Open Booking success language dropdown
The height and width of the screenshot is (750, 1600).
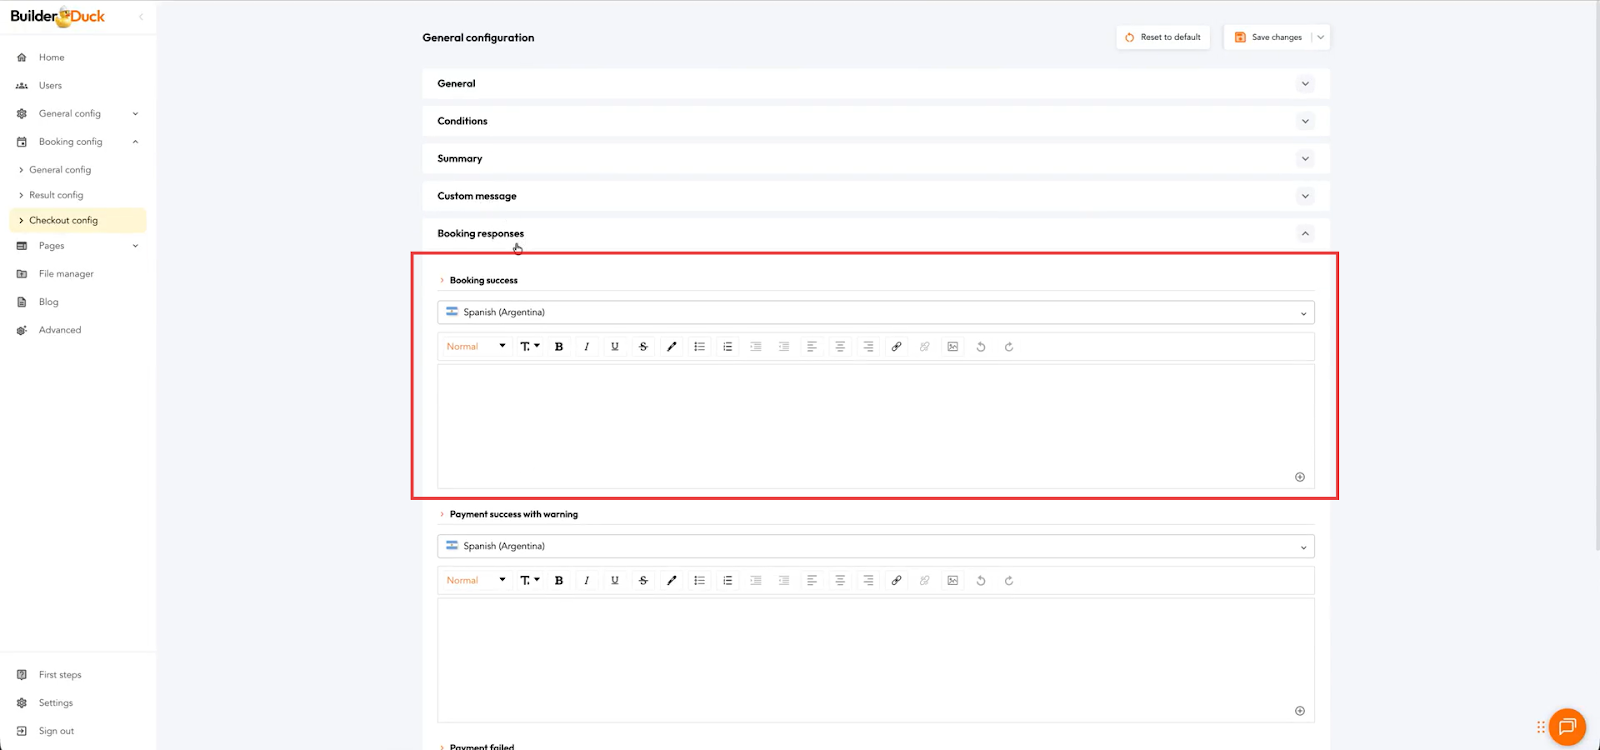click(875, 313)
